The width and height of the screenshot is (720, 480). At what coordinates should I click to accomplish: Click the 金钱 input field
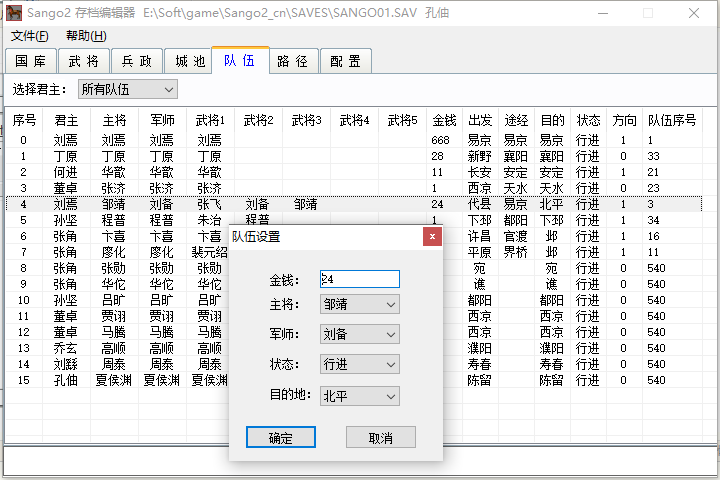[x=359, y=279]
